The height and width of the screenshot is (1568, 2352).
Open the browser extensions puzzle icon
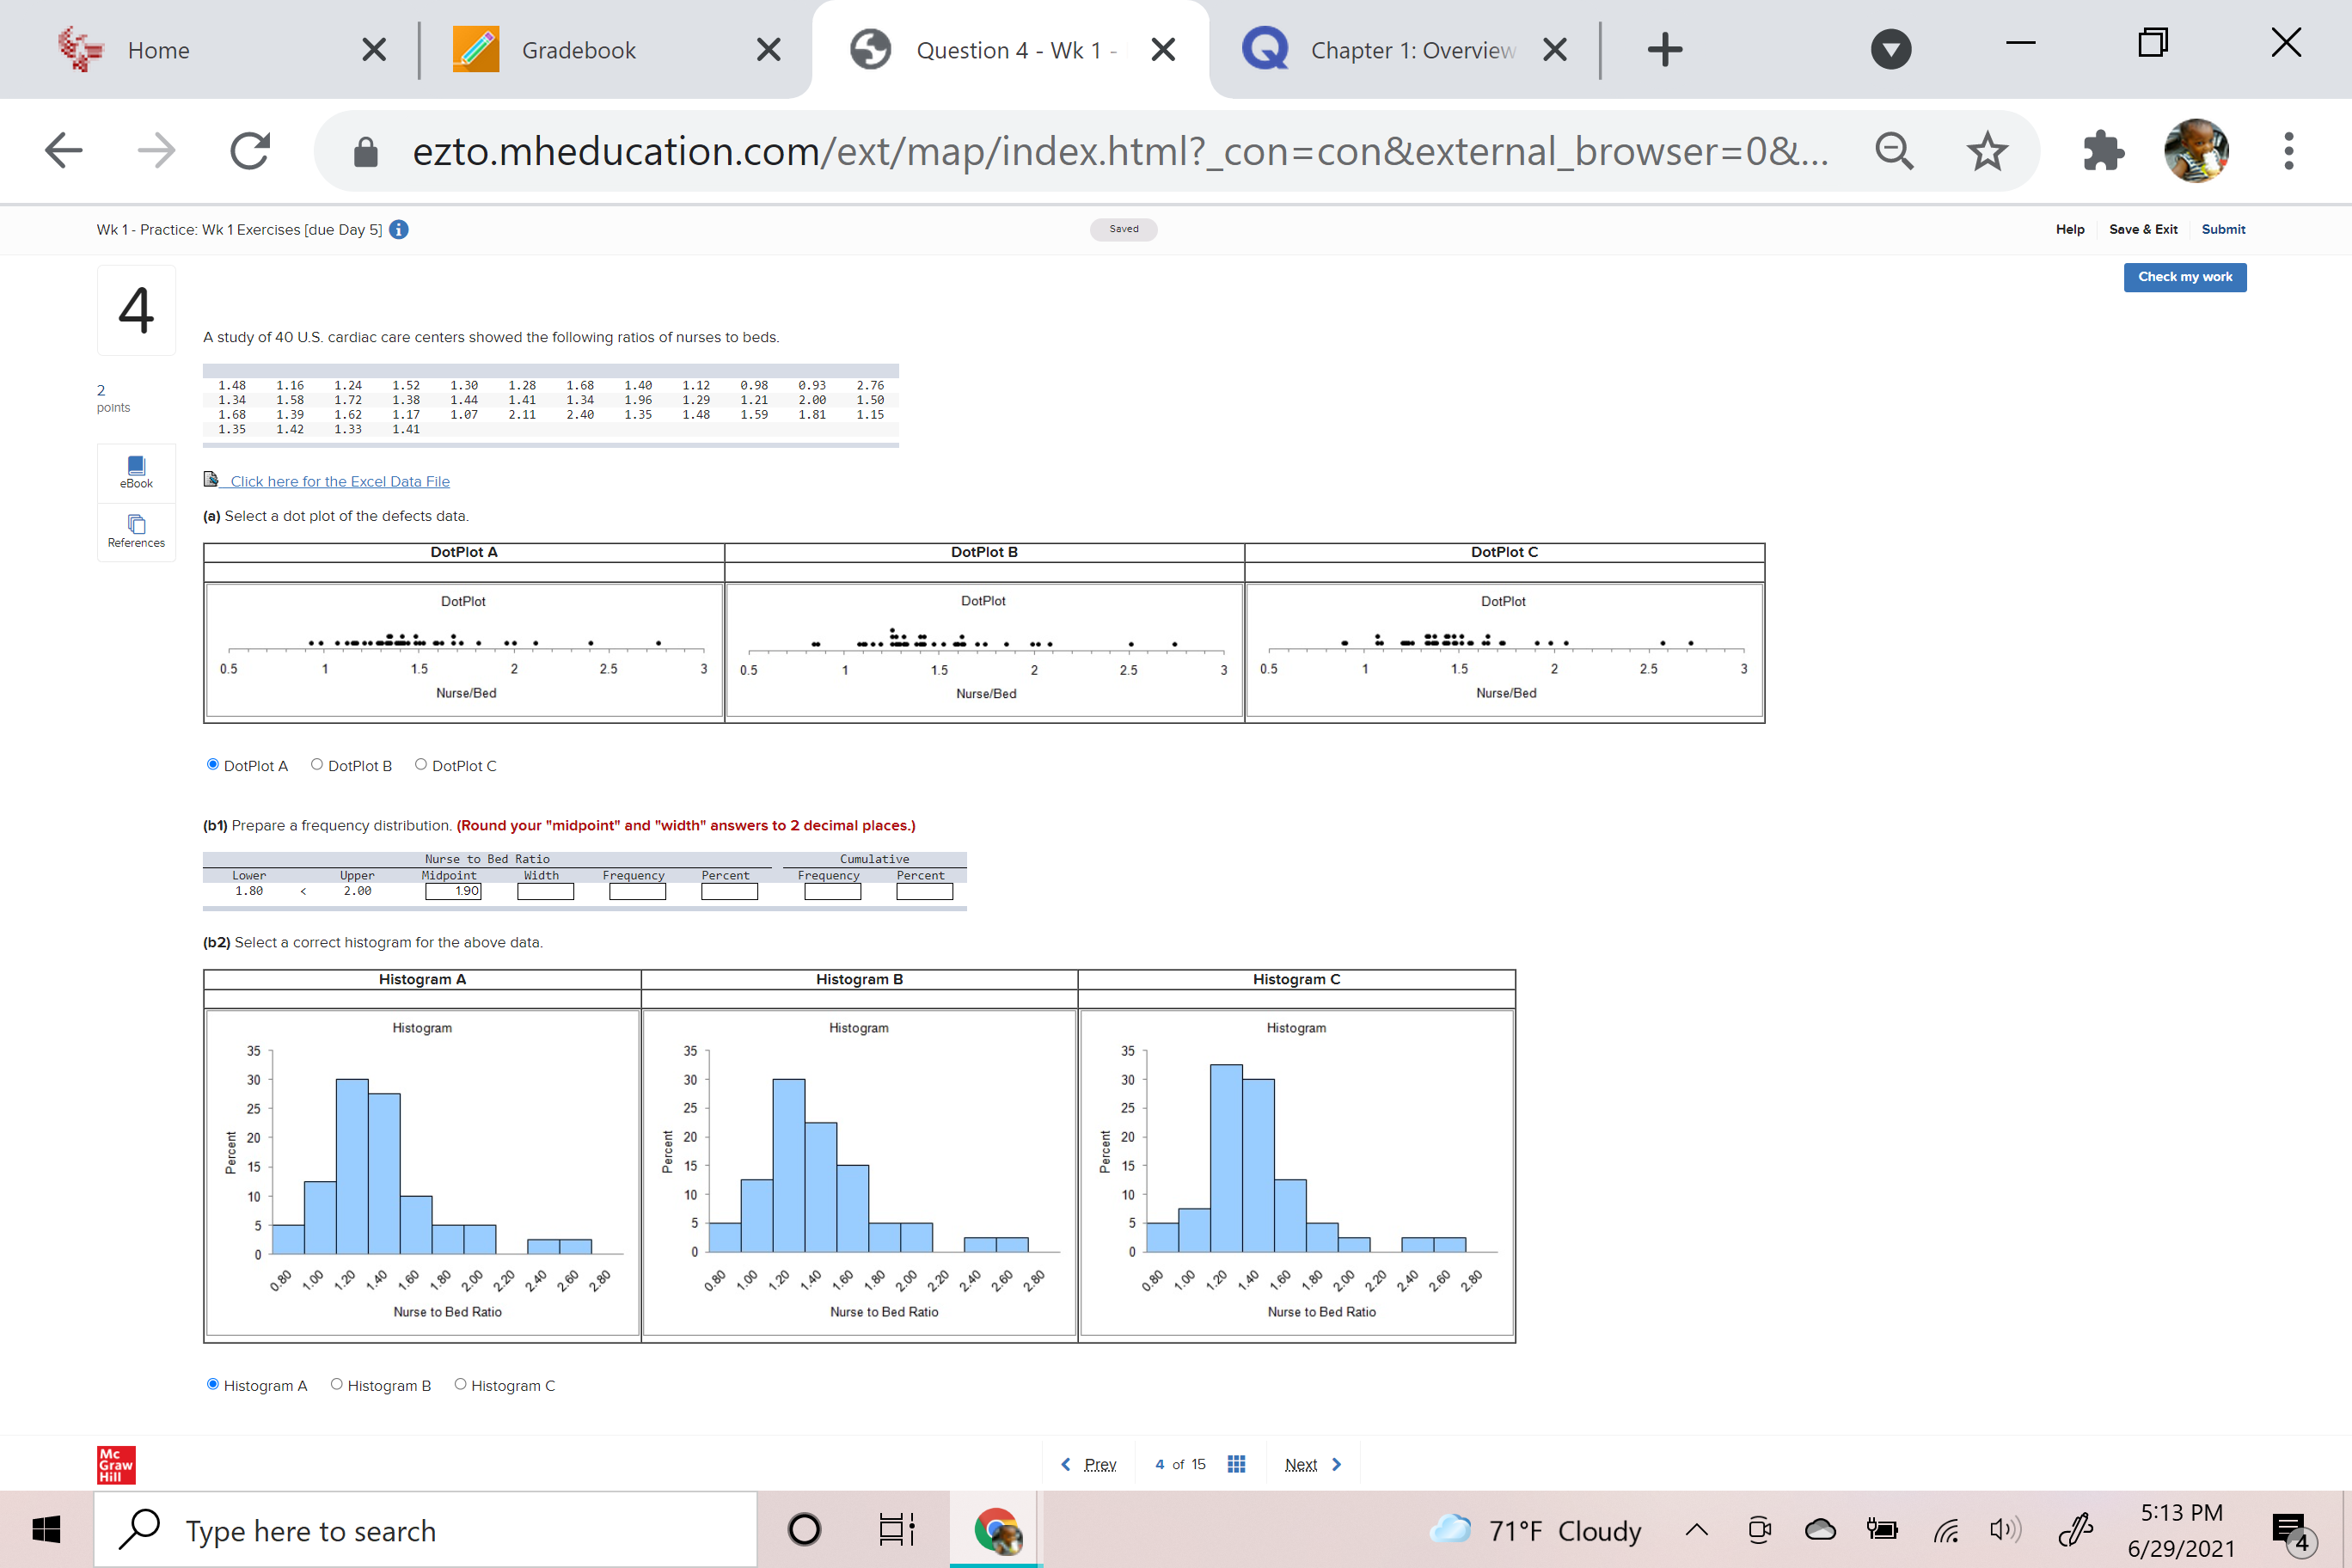[2102, 152]
